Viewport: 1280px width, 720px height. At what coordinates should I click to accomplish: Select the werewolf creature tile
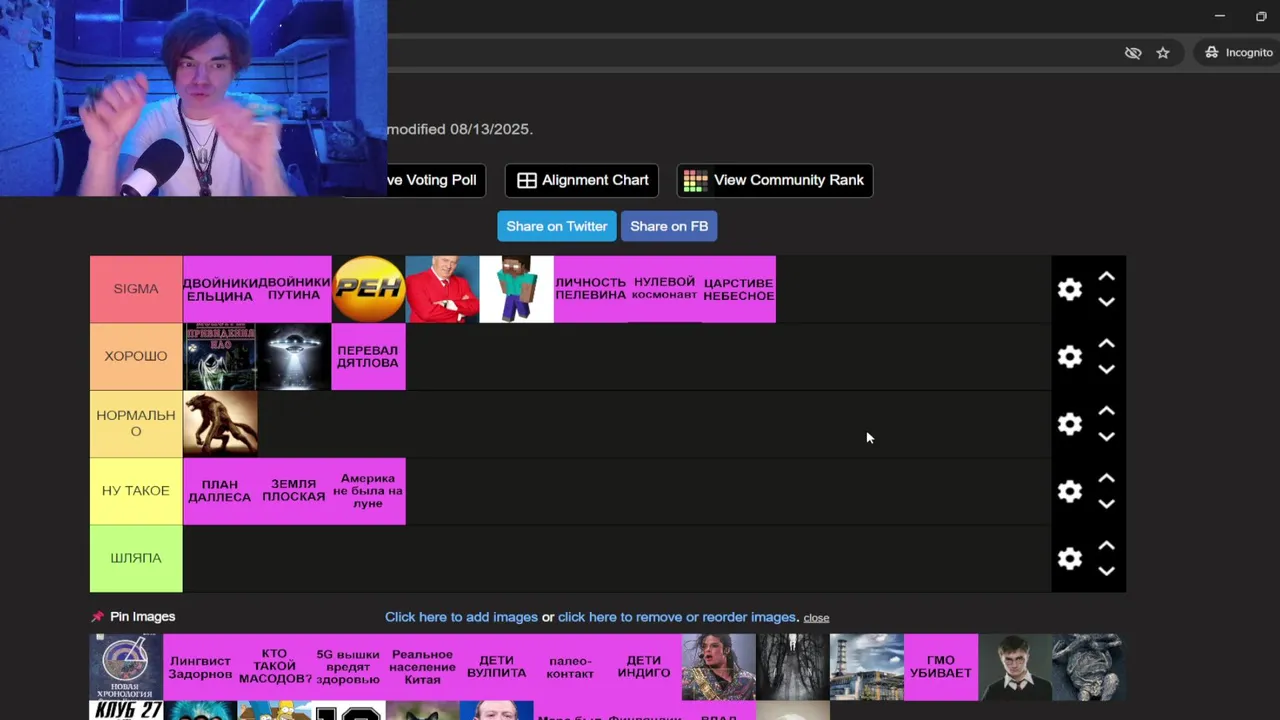[x=220, y=424]
